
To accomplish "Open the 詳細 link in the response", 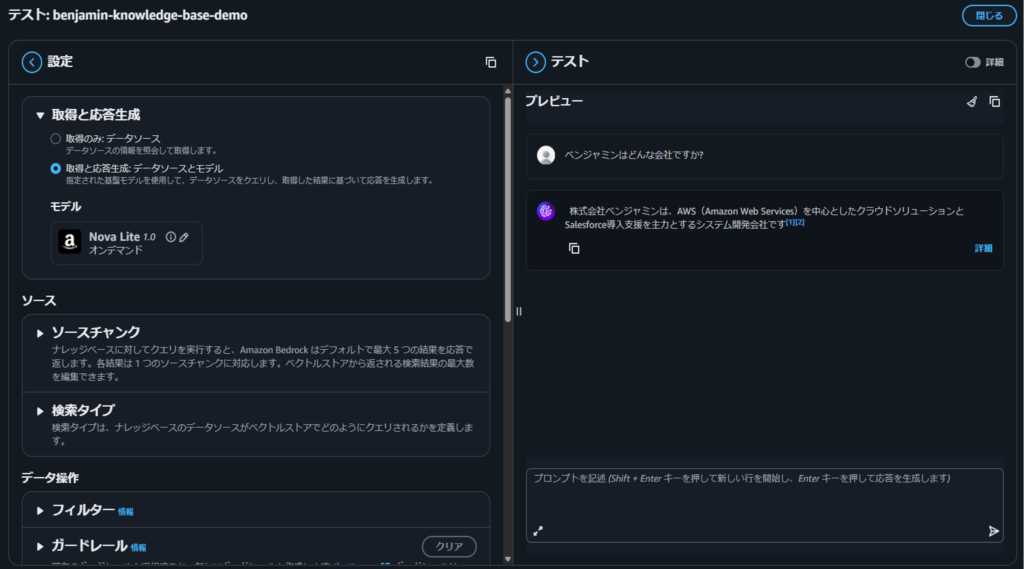I will pos(984,248).
